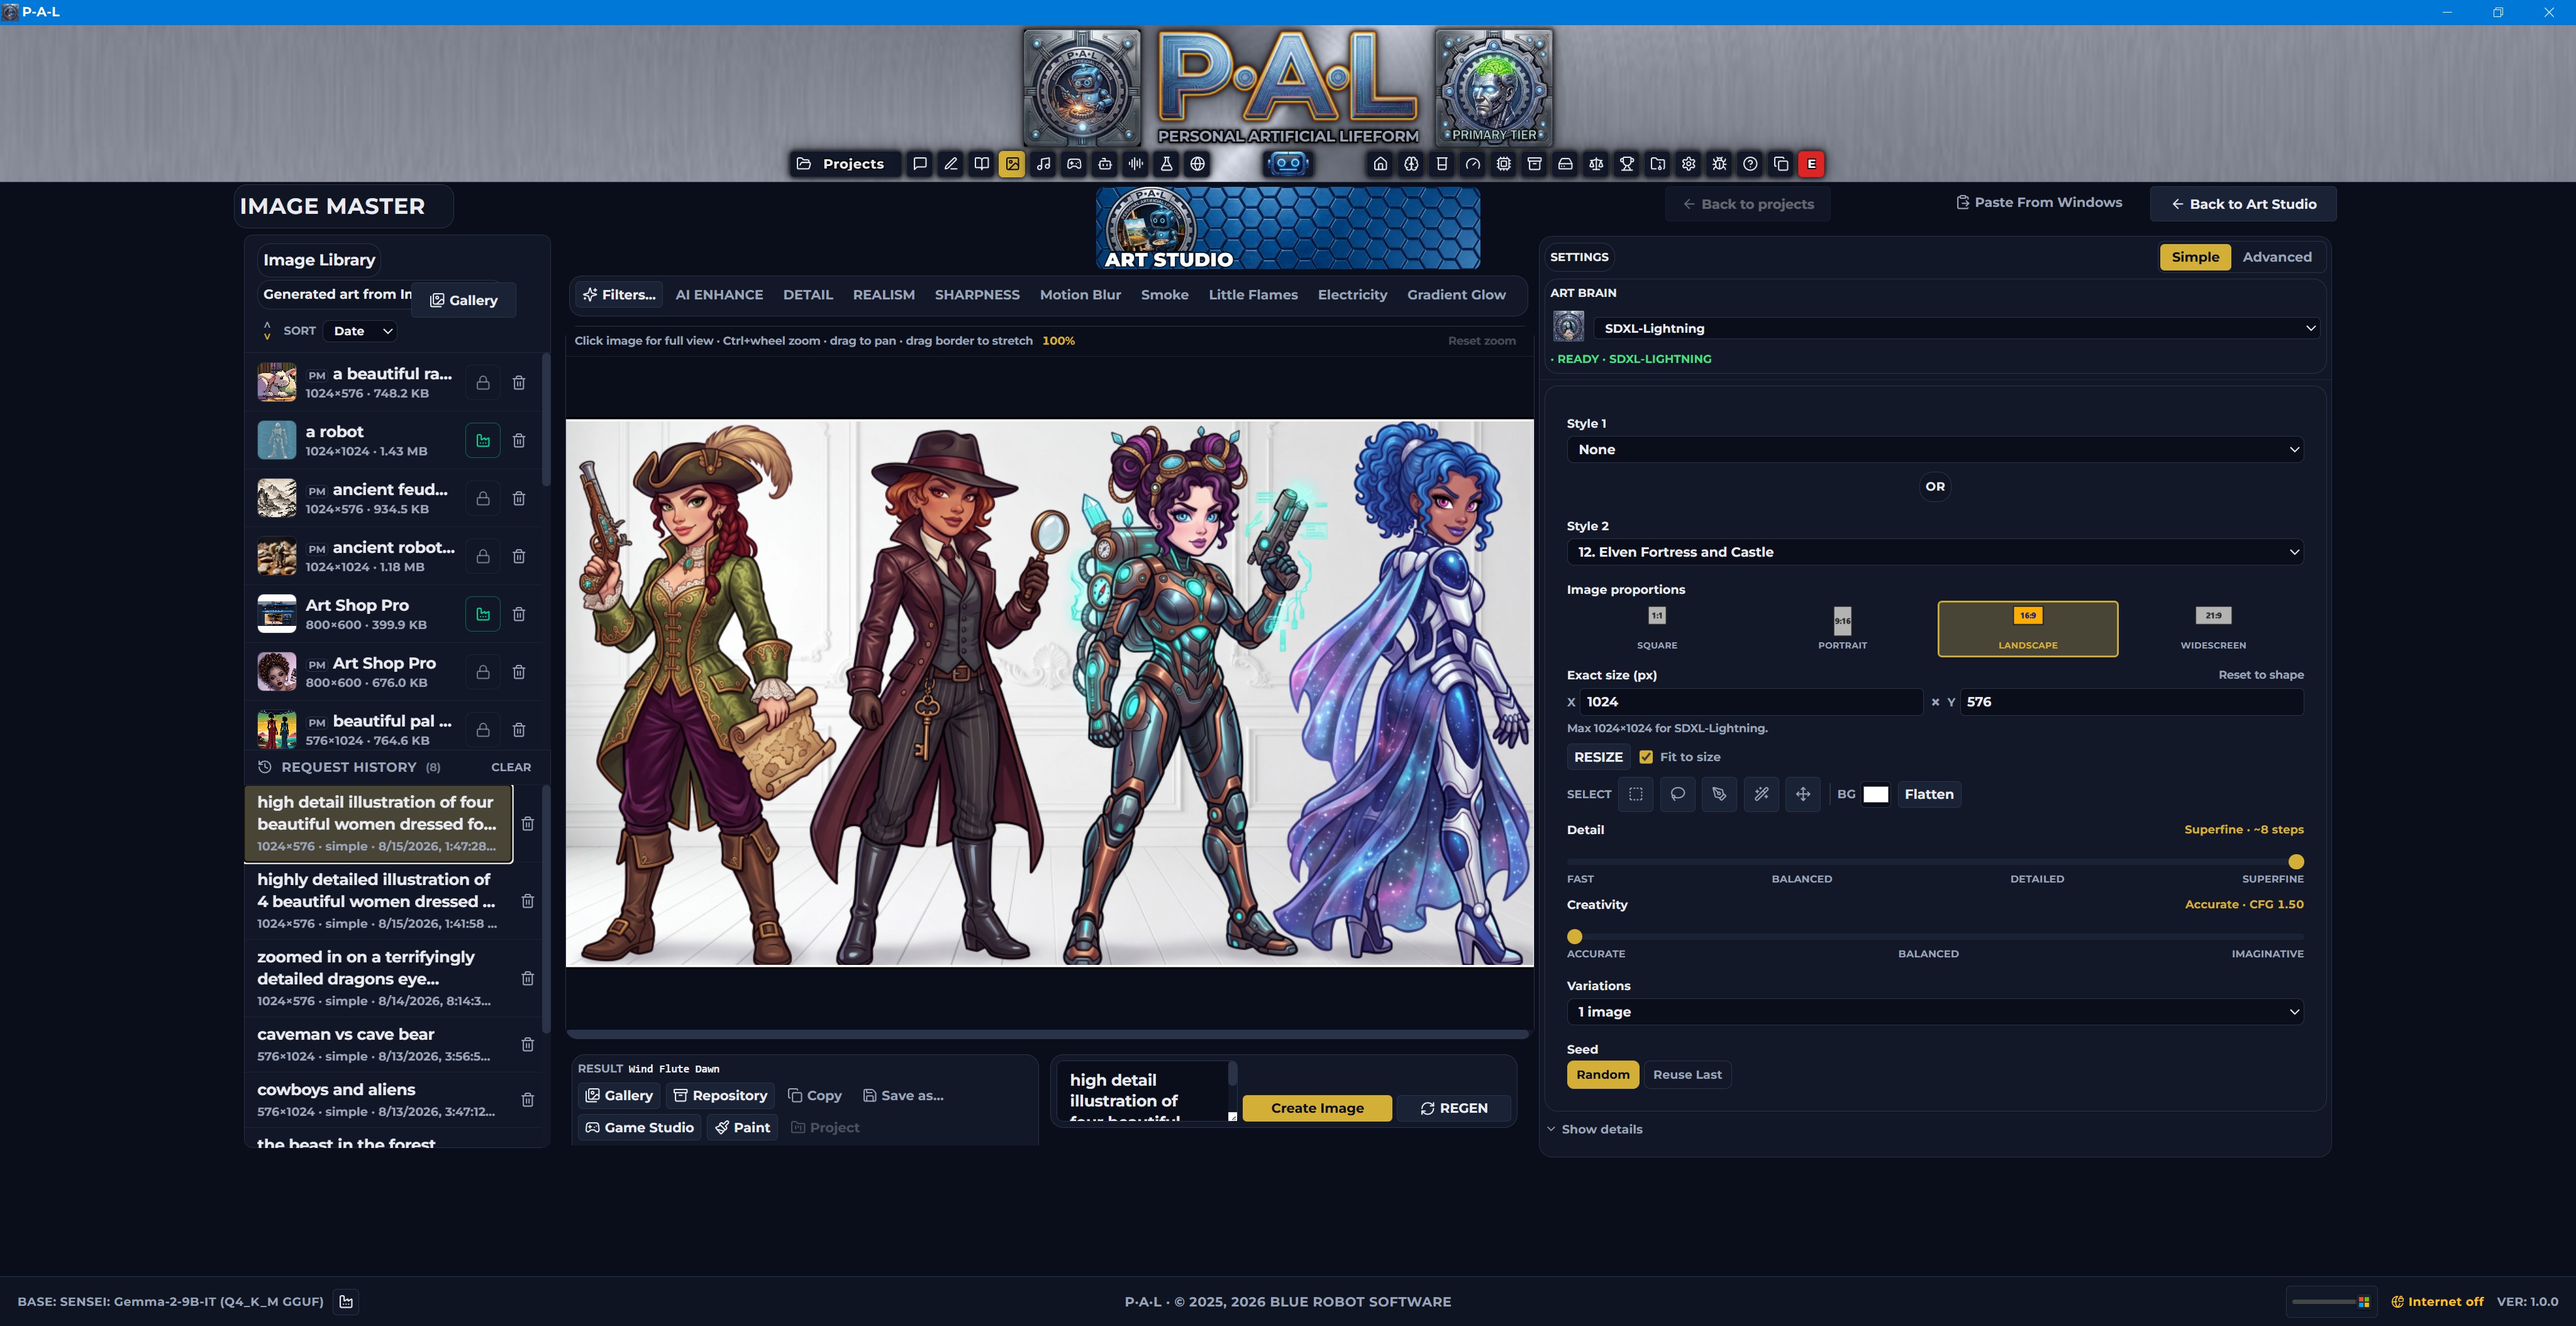Toggle the sort direction arrows beside SORT
2576x1326 pixels.
[267, 331]
